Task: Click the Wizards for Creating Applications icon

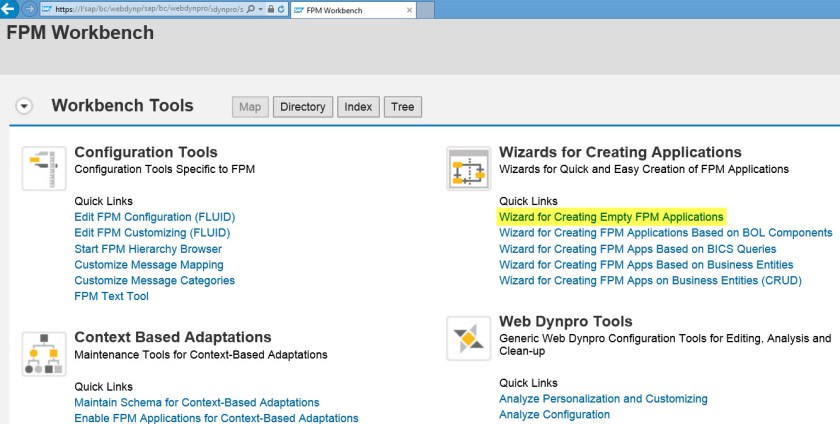Action: coord(469,168)
